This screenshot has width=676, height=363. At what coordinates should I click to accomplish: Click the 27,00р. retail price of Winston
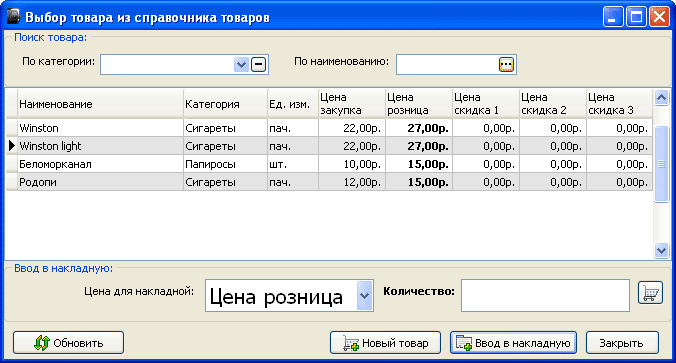point(419,128)
